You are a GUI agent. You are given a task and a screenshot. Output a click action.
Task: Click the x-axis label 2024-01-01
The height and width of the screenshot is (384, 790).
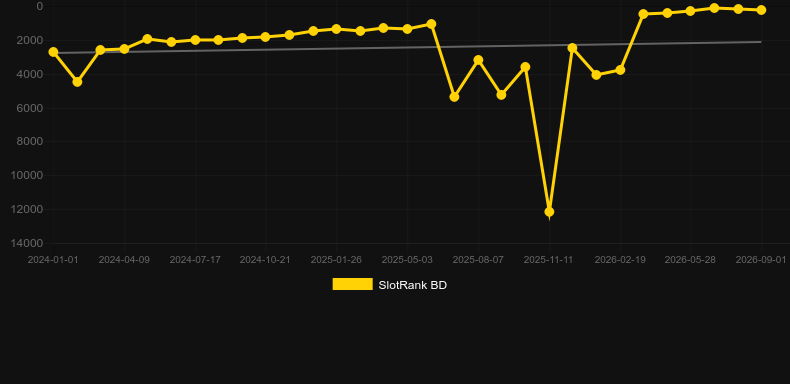[53, 260]
